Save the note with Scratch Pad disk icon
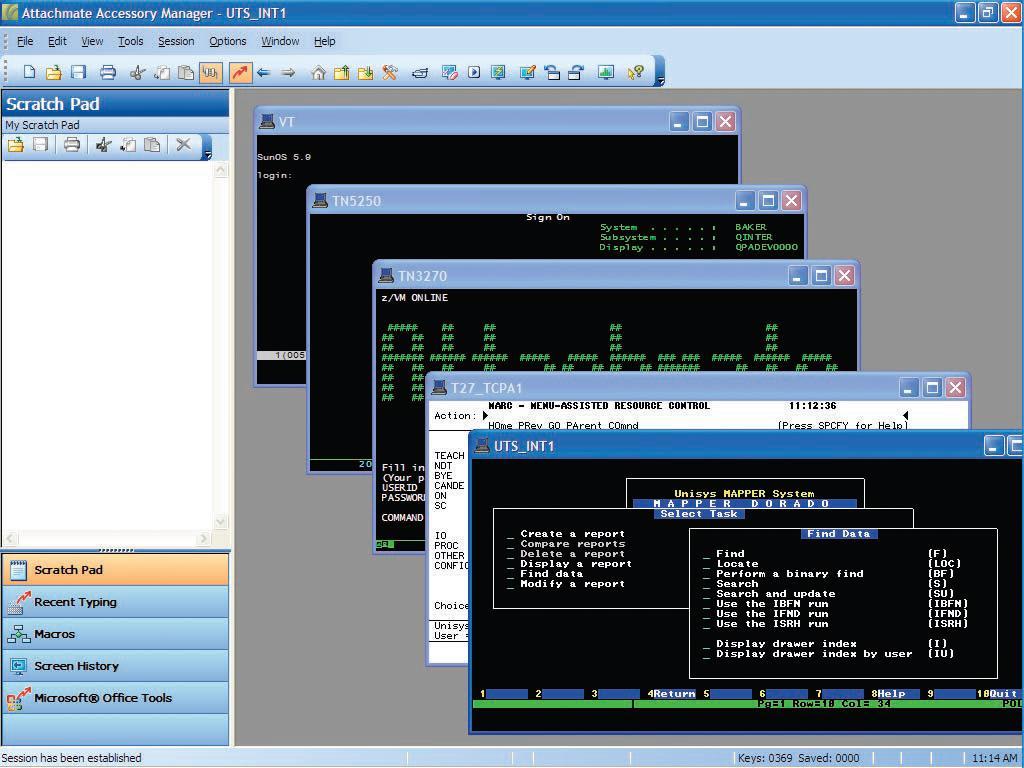 click(x=42, y=145)
